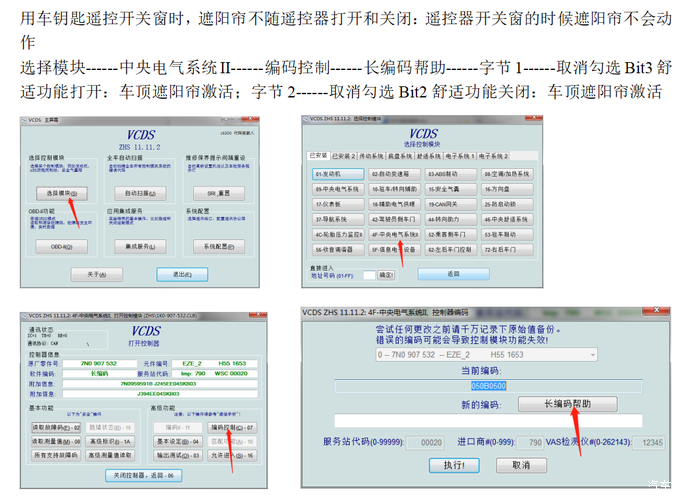Image resolution: width=700 pixels, height=497 pixels.
Task: Click the importer number field 790
Action: [529, 443]
